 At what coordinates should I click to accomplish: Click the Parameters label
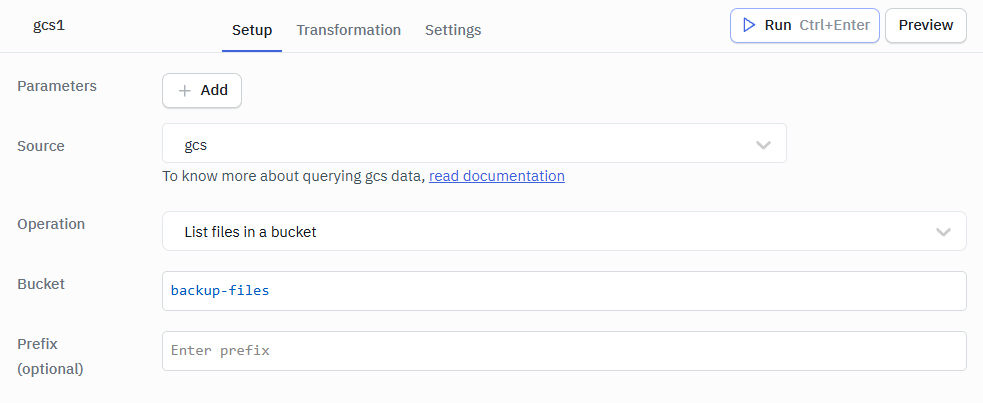click(57, 86)
